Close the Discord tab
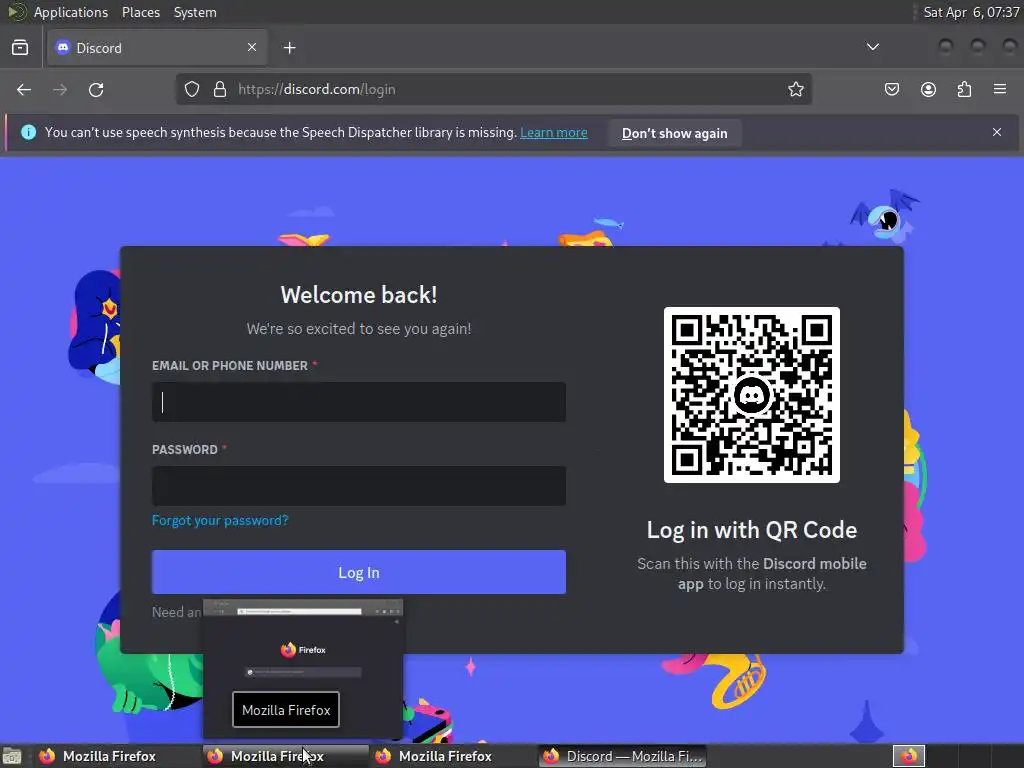The height and width of the screenshot is (768, 1024). click(x=252, y=47)
